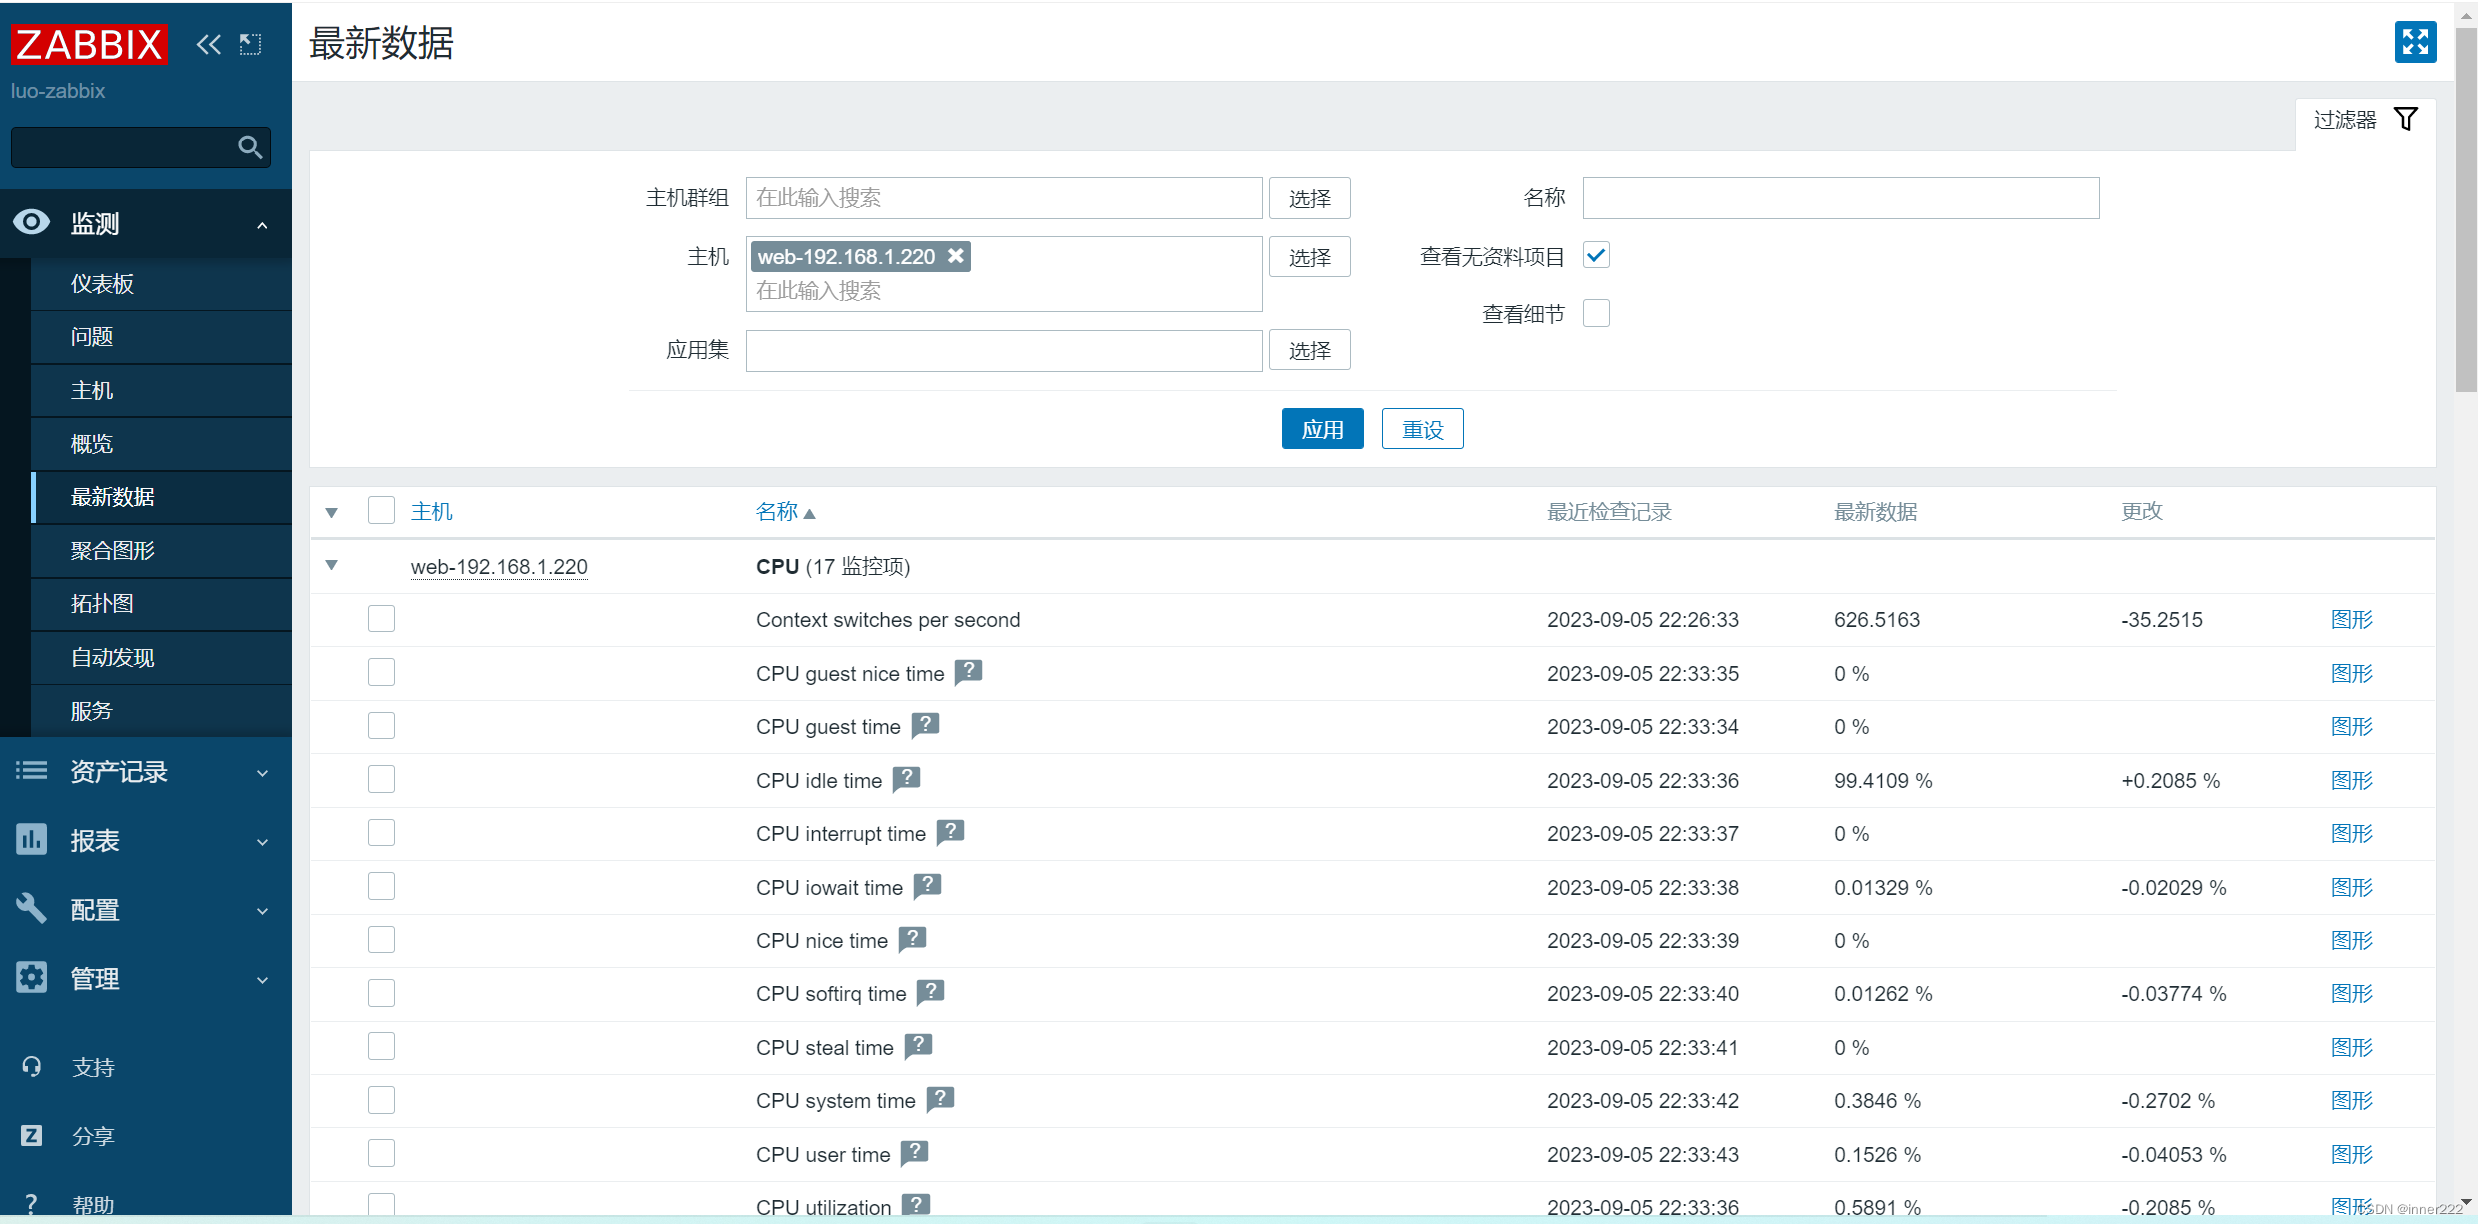Open help for CPU user time
The image size is (2478, 1224).
(914, 1153)
